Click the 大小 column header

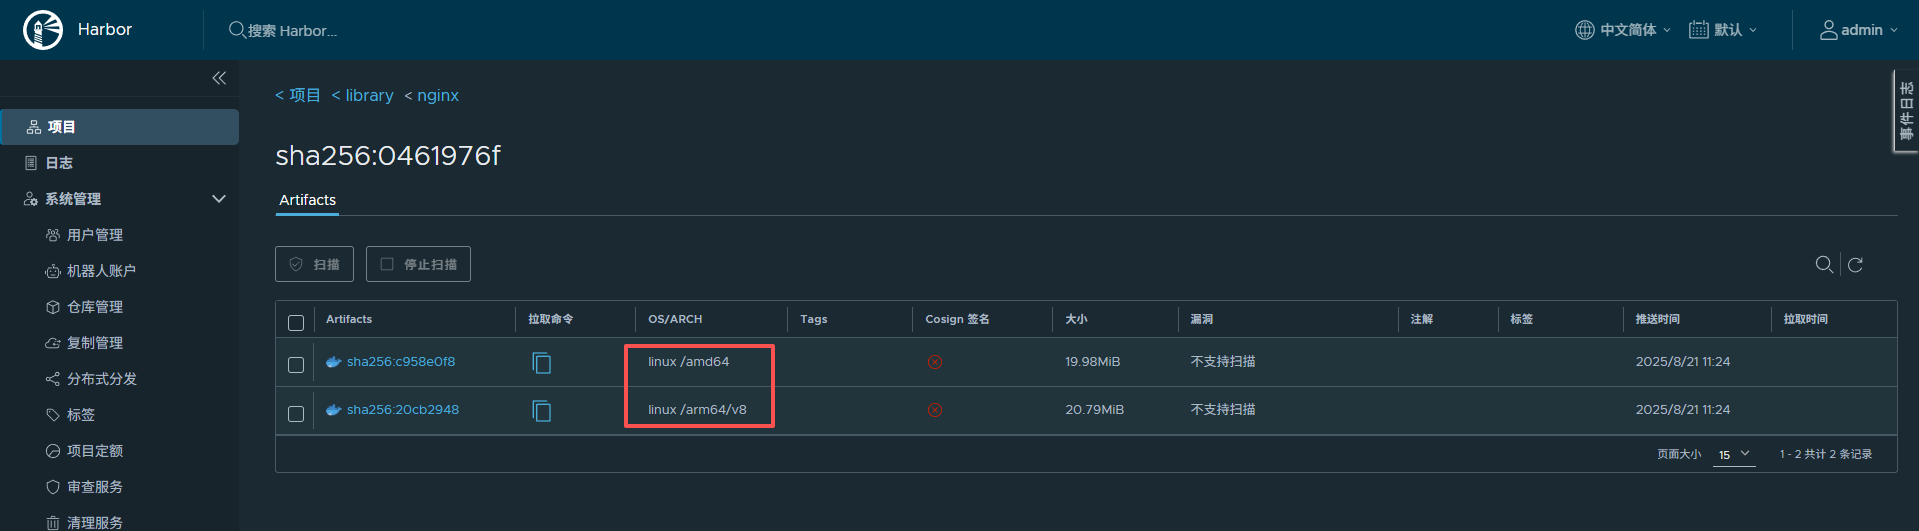coord(1076,319)
